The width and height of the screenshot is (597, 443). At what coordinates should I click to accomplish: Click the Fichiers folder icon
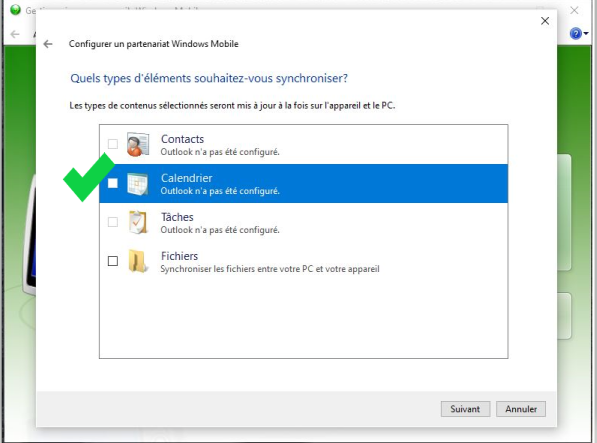137,261
